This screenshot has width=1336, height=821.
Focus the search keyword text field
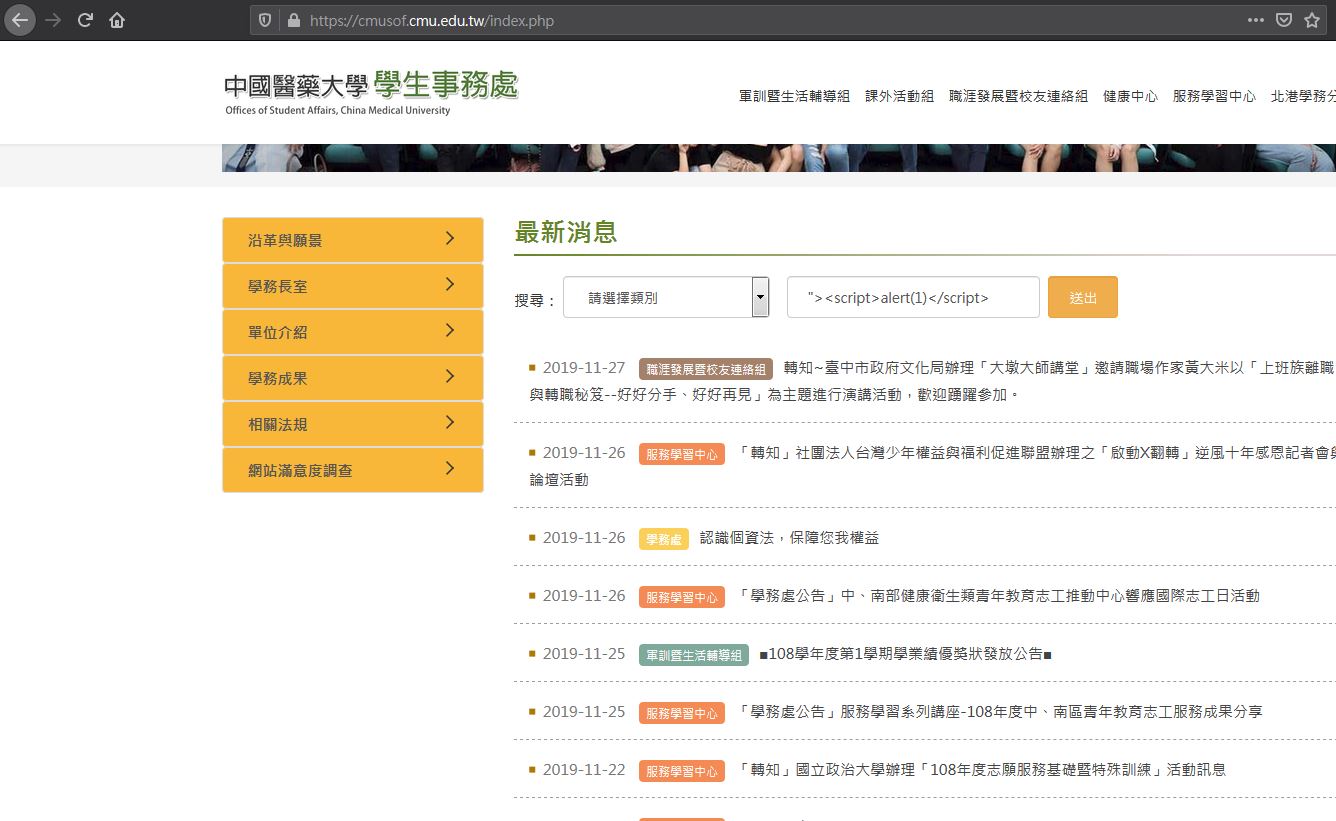click(913, 297)
